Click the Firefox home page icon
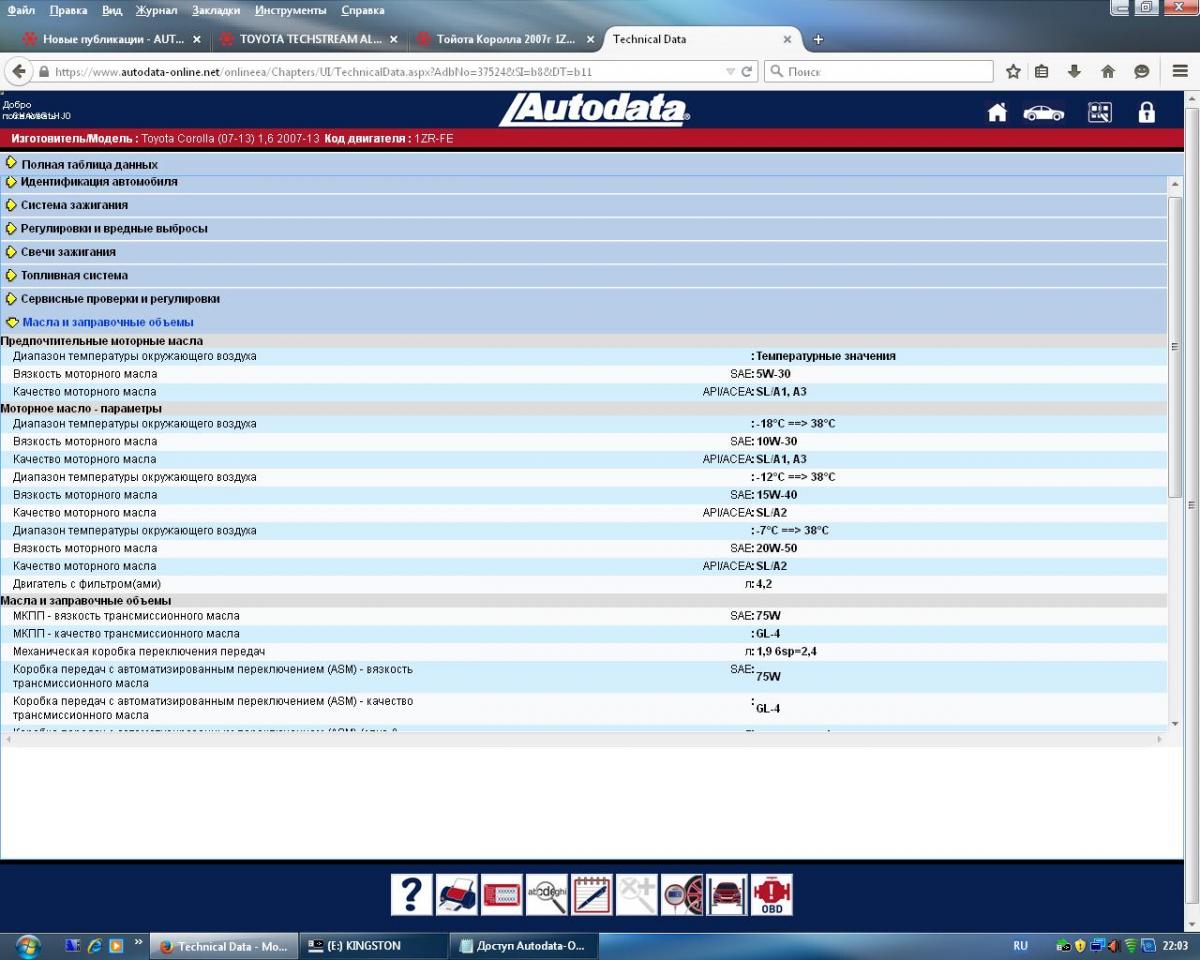Screen dimensions: 1200x960 [x=1108, y=72]
